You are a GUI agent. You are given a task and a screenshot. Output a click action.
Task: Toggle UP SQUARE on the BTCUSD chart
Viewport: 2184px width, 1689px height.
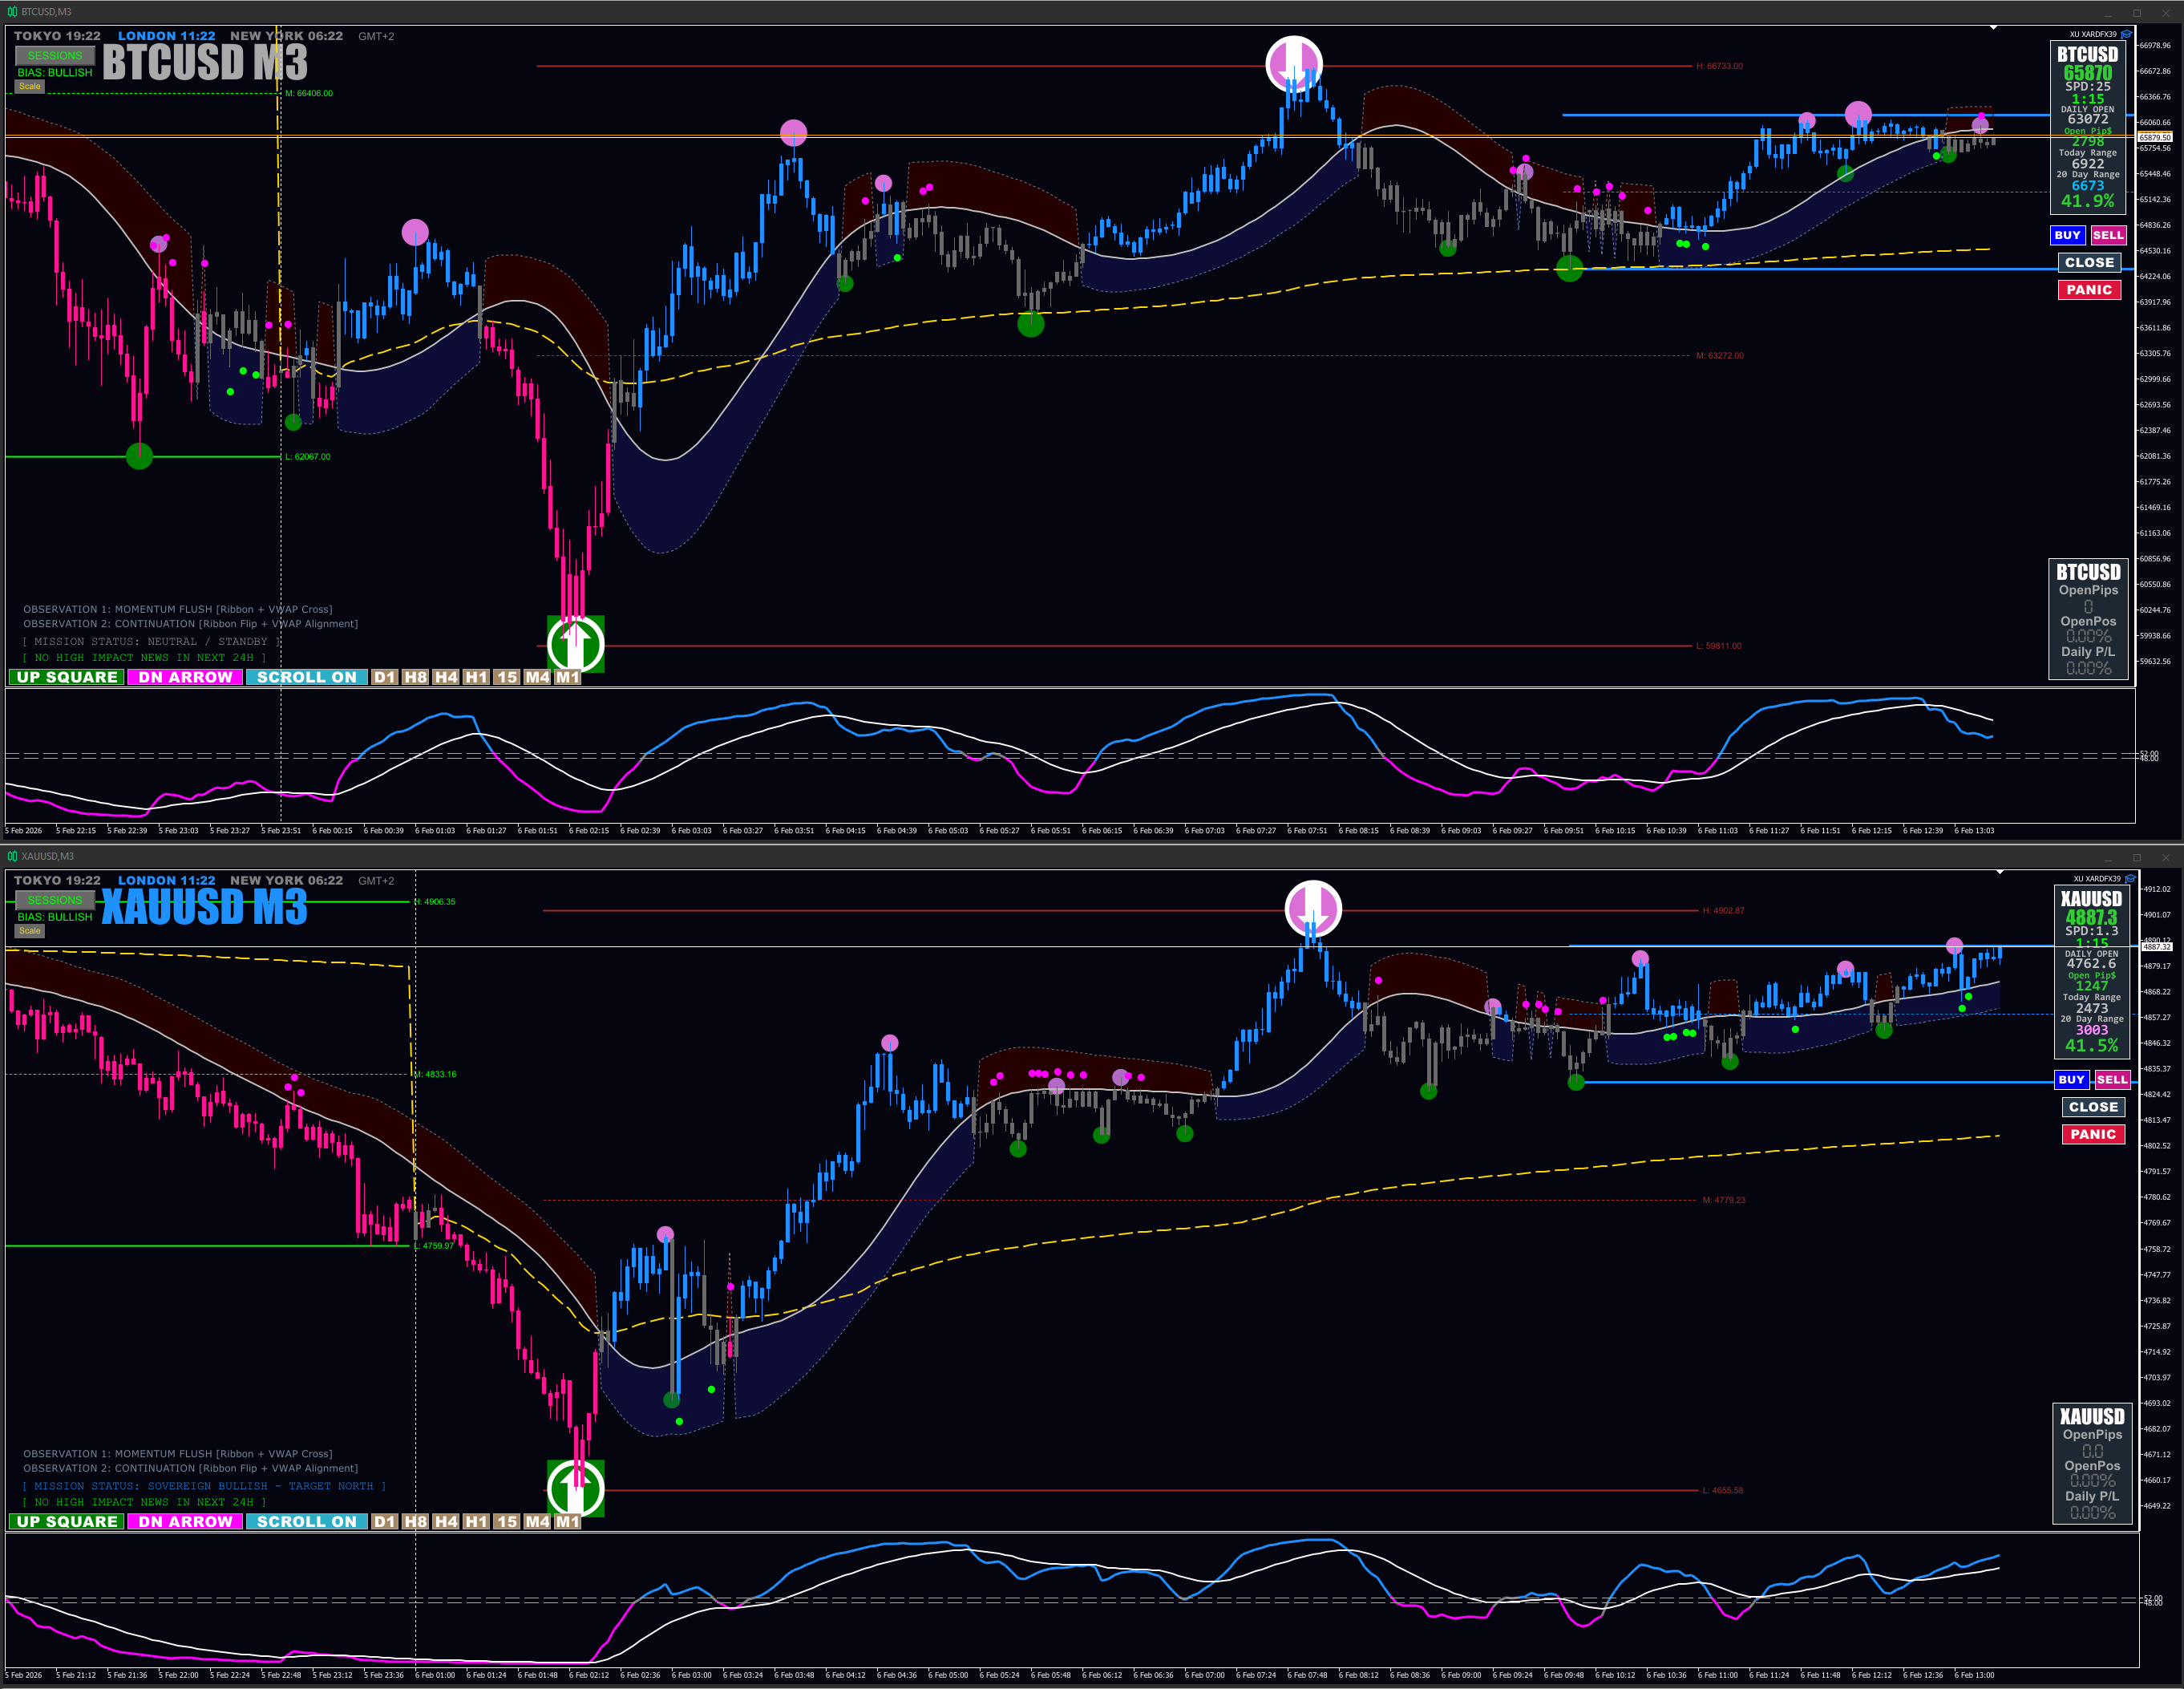67,677
